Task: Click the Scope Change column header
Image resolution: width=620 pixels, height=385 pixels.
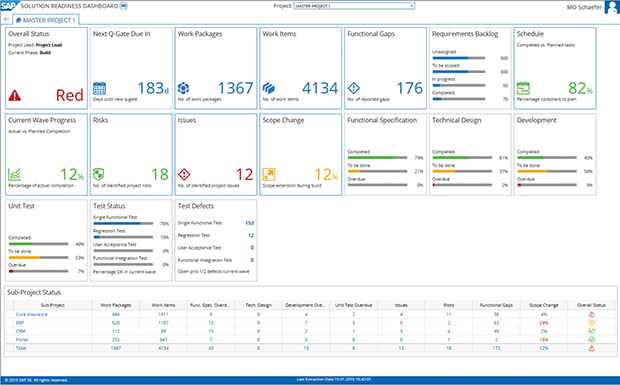Action: click(x=544, y=305)
